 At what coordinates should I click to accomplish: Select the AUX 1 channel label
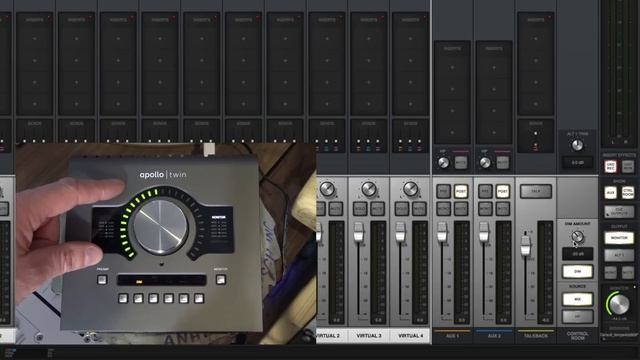coord(452,336)
